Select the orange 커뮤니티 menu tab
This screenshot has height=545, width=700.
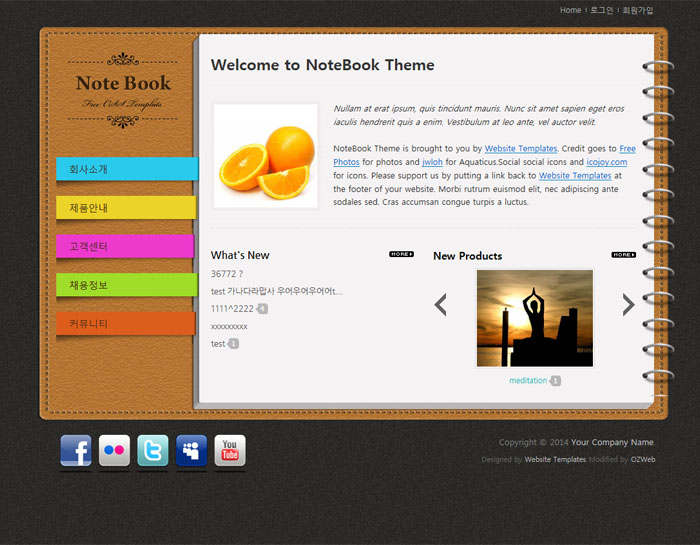tap(125, 324)
